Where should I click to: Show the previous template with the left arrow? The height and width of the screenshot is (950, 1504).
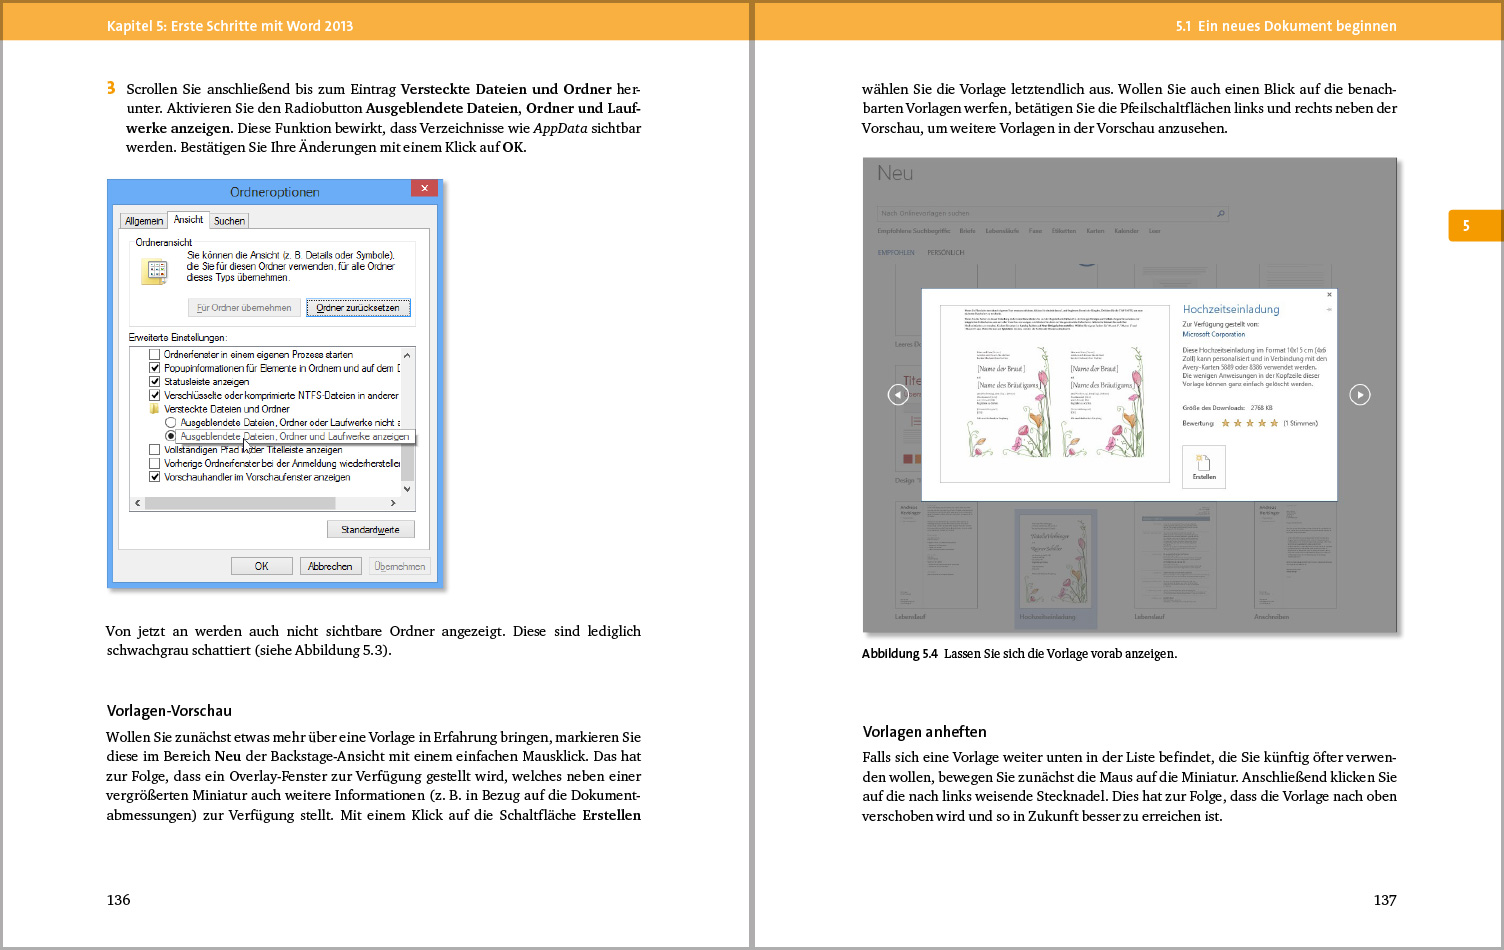pos(898,395)
